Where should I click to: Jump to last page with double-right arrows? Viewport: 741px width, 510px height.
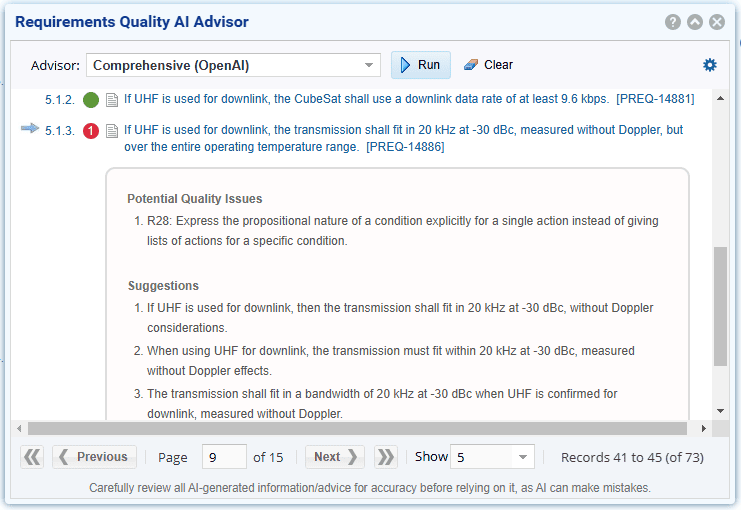tap(386, 457)
